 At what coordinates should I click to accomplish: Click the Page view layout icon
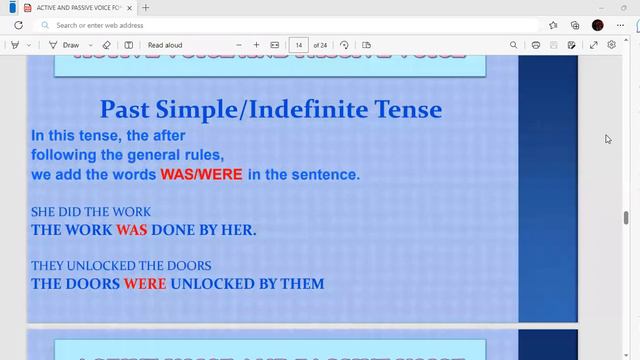point(366,45)
